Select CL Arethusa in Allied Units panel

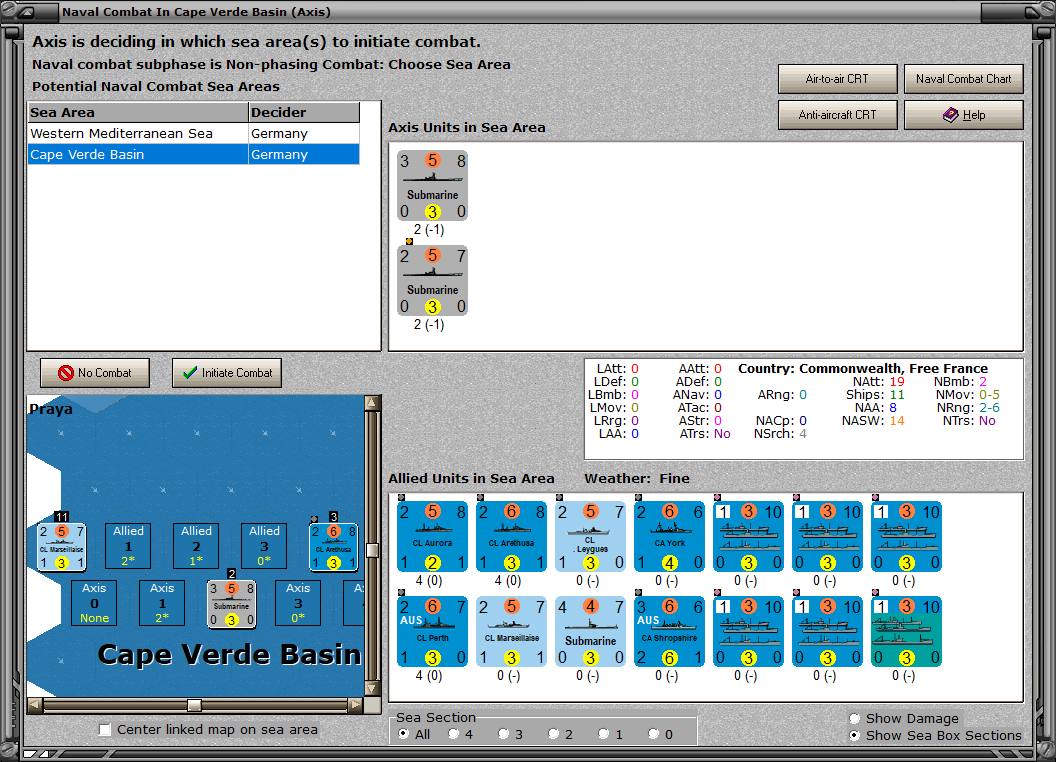[x=511, y=537]
